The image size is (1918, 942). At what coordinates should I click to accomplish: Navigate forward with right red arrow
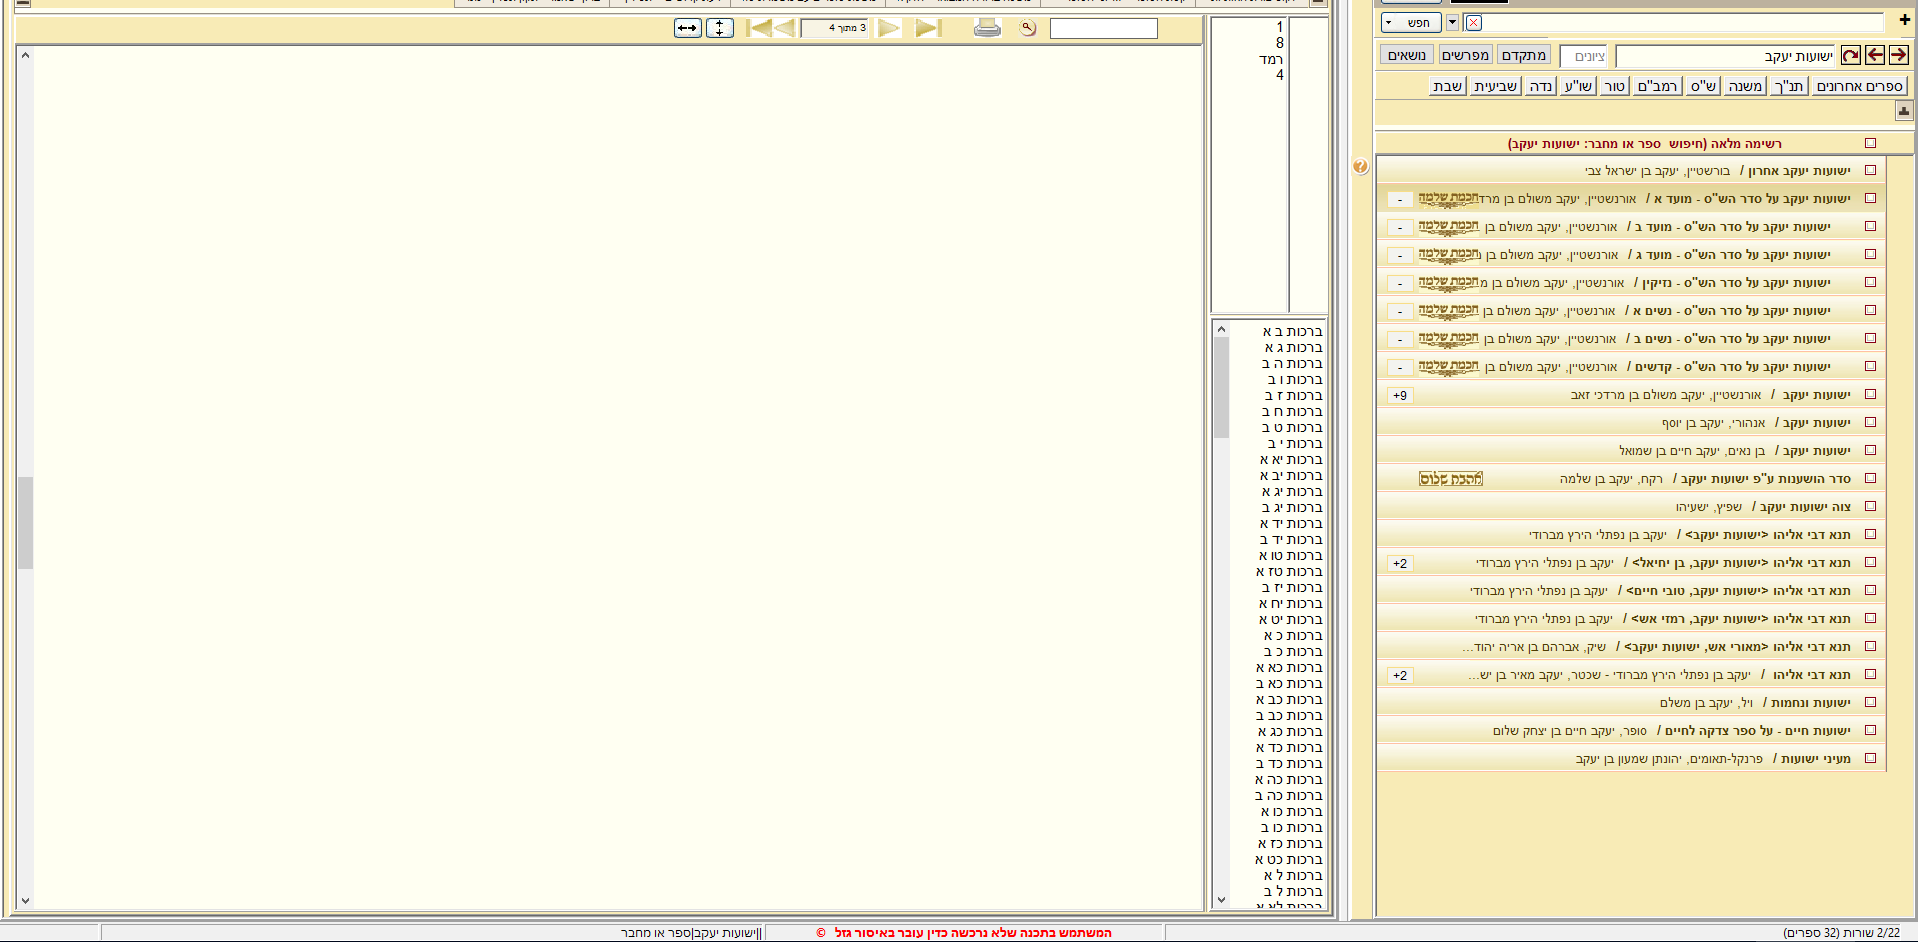click(x=1899, y=55)
